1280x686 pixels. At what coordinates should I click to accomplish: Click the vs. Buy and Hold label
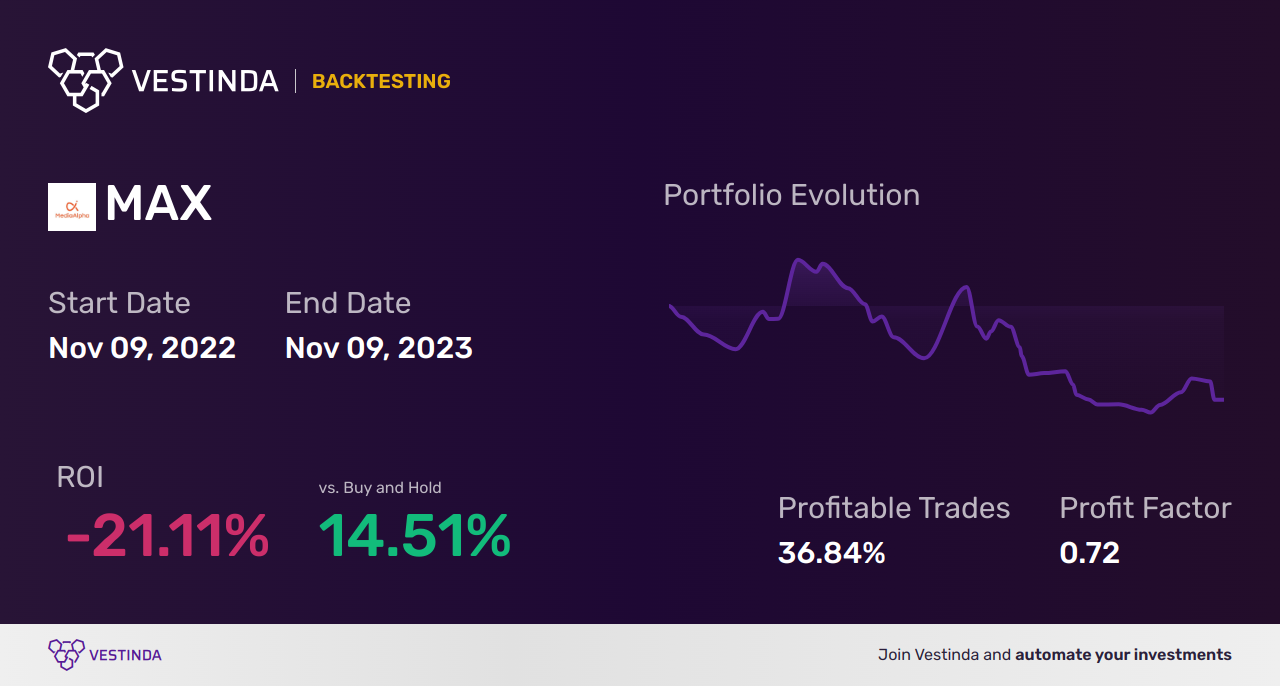(x=380, y=488)
